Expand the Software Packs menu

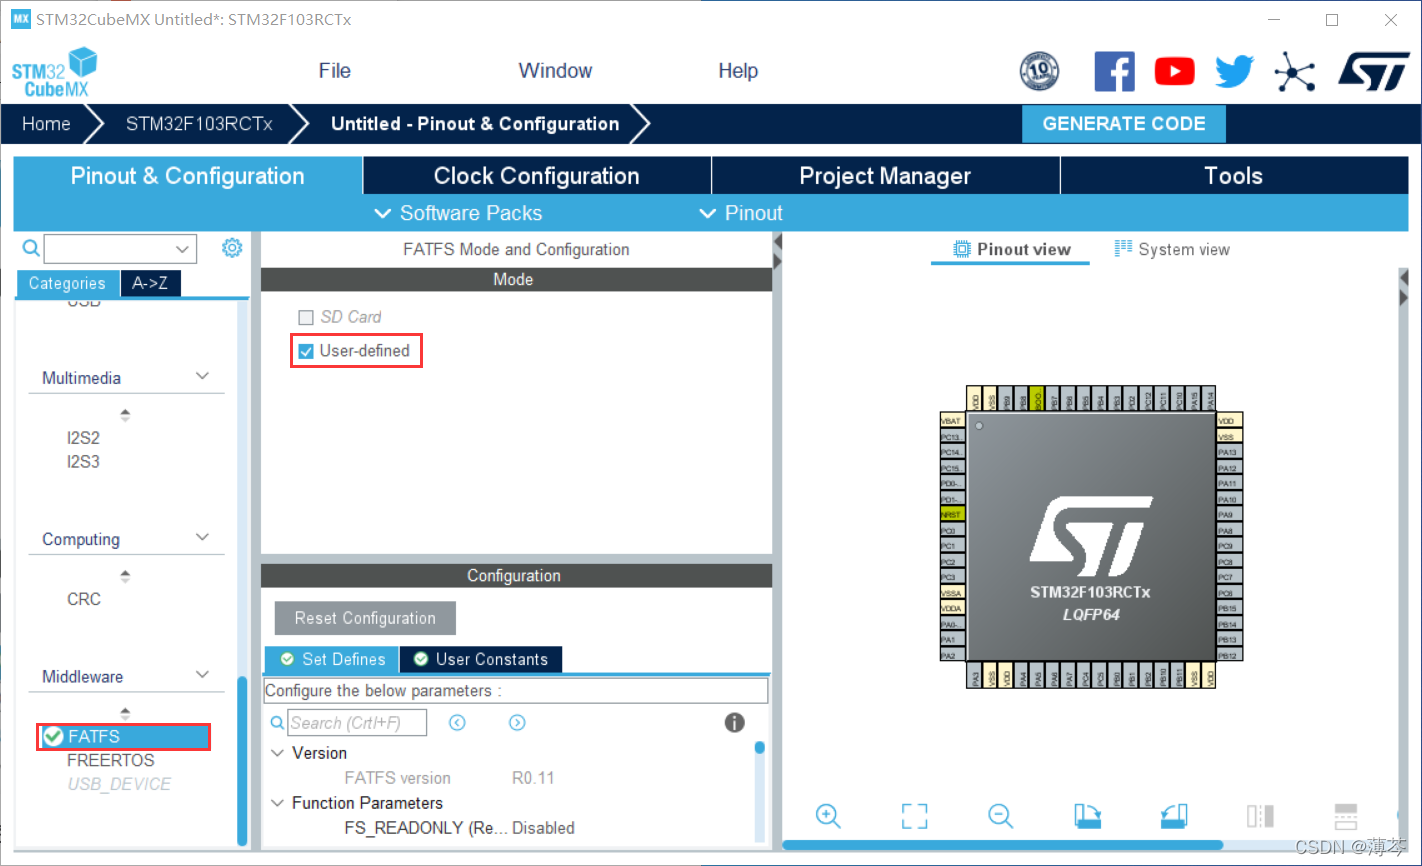(458, 213)
